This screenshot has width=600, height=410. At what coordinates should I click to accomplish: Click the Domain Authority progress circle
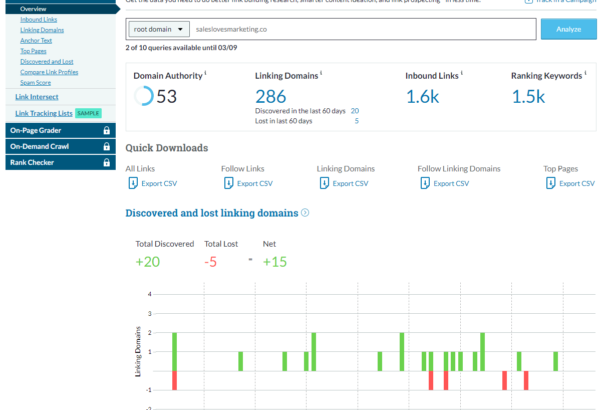pos(143,96)
